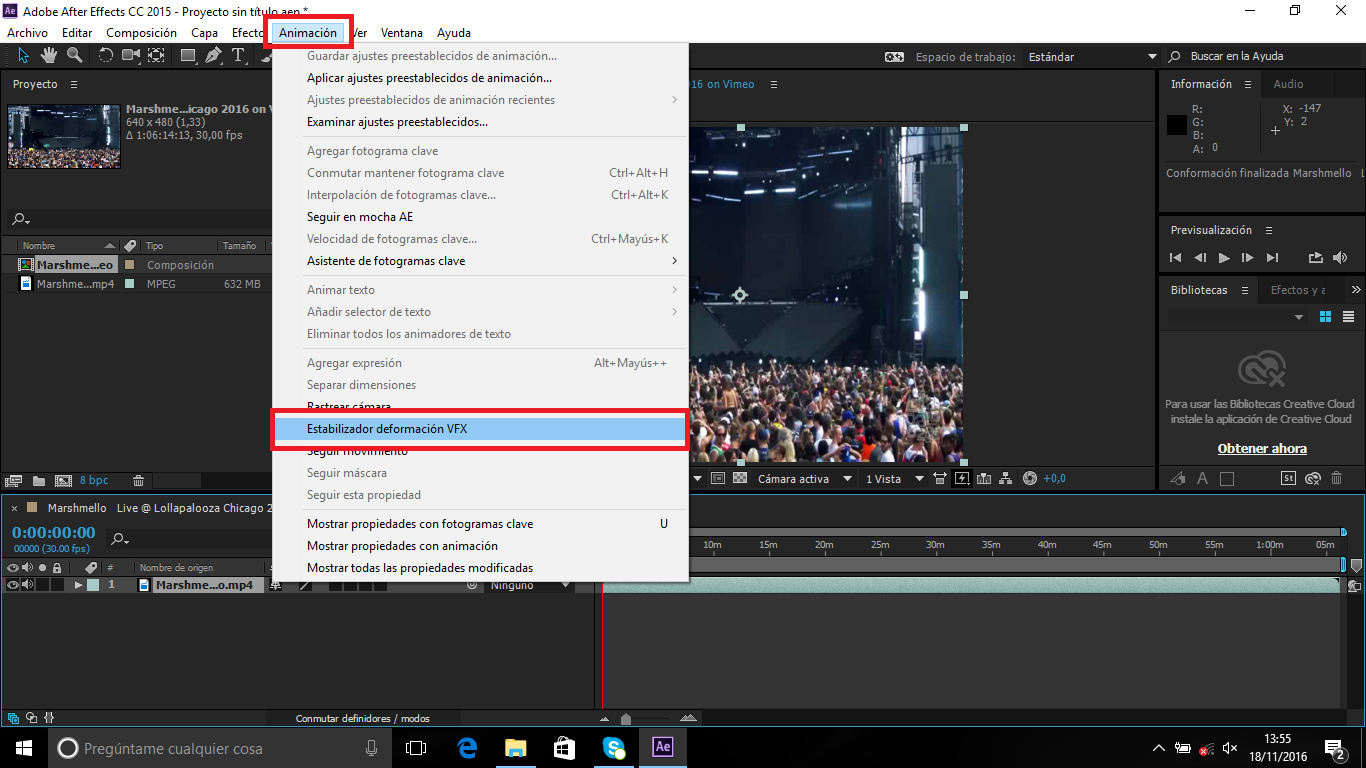Select the Unified Camera tool
1366x768 pixels.
click(131, 55)
